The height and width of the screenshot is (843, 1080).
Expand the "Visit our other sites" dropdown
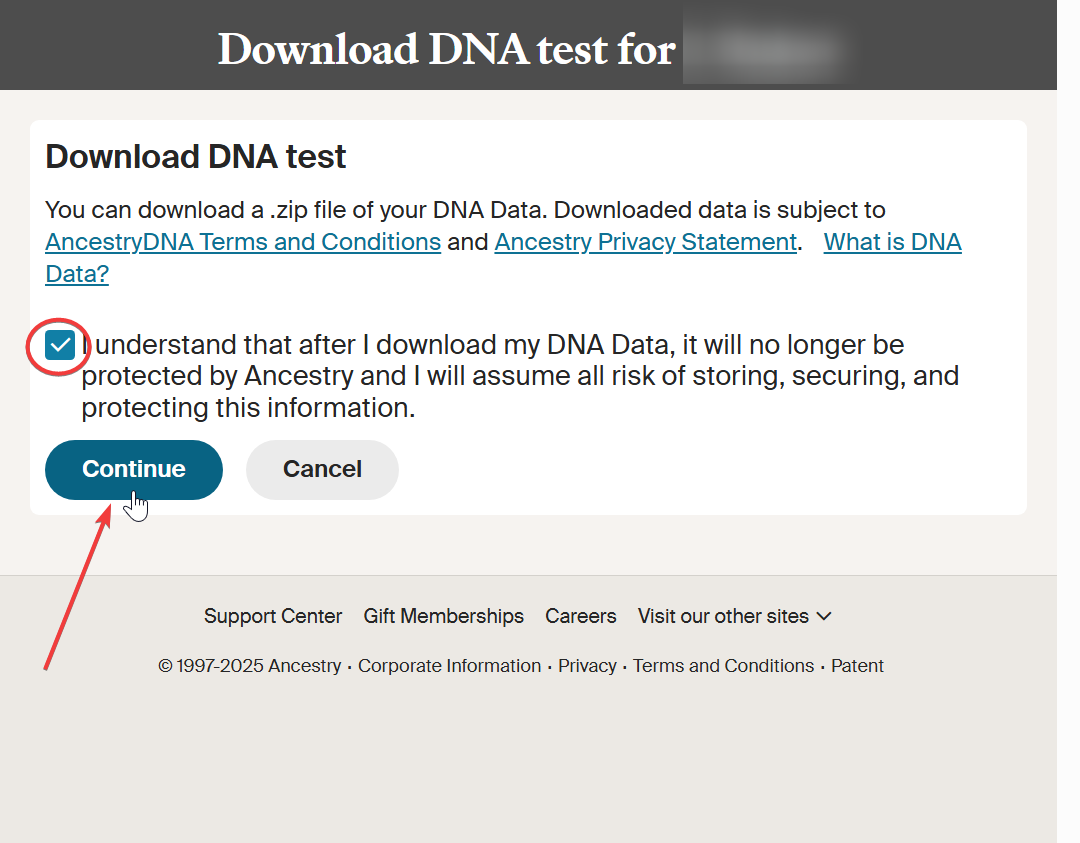[734, 616]
